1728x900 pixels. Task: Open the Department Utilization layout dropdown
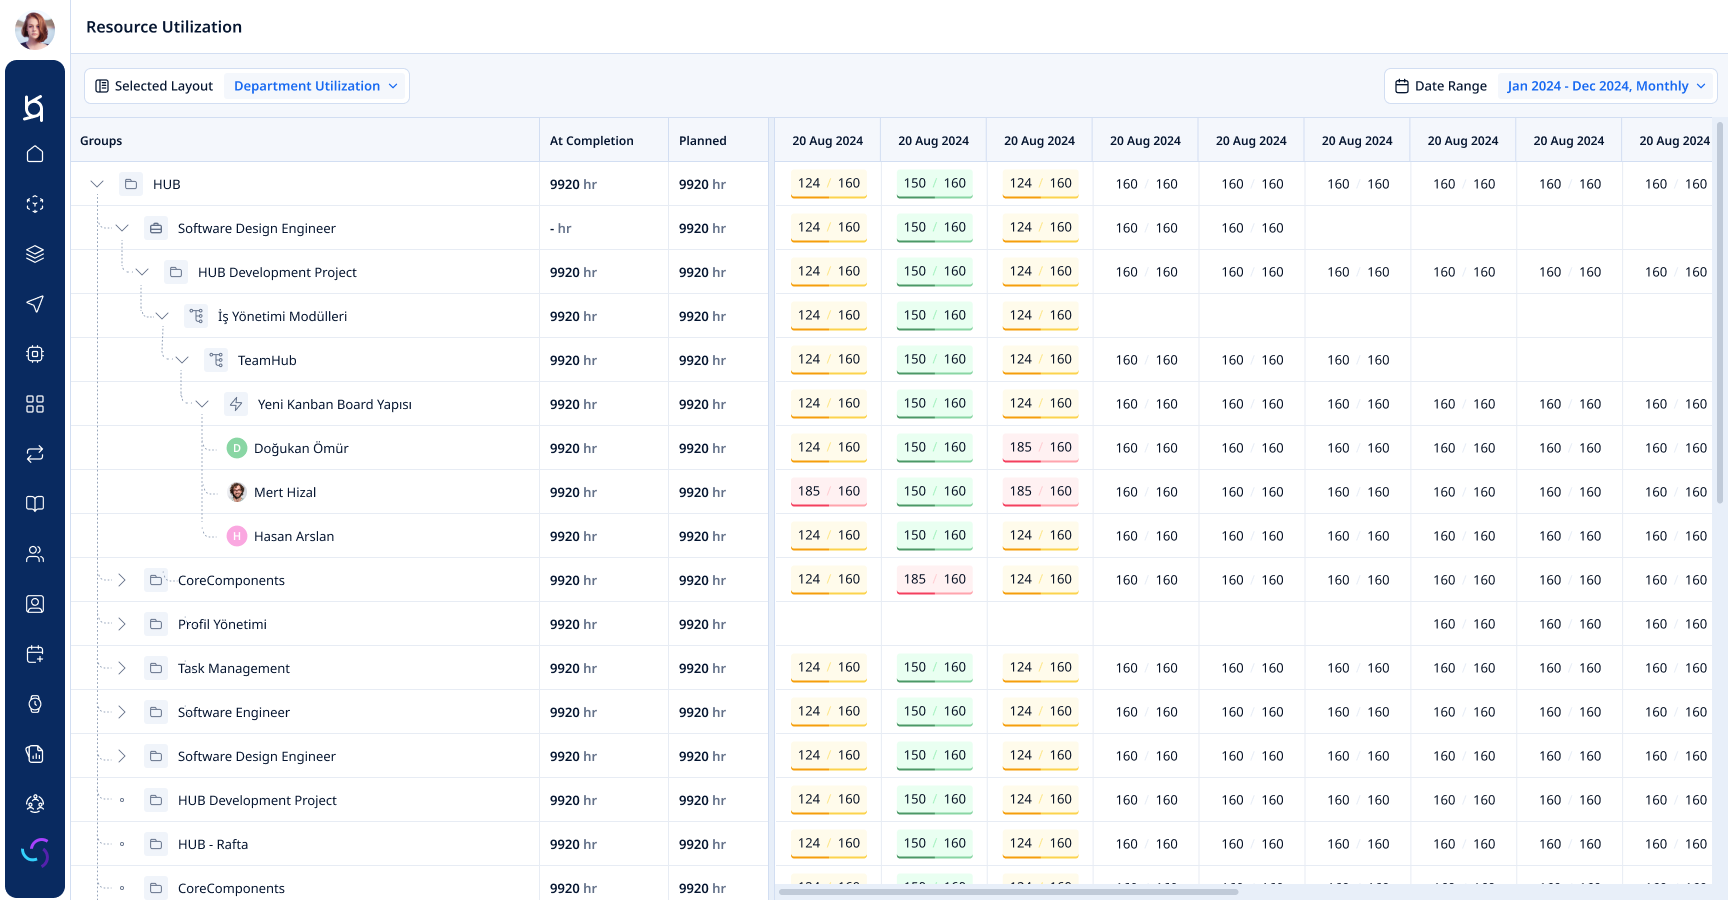click(x=315, y=86)
